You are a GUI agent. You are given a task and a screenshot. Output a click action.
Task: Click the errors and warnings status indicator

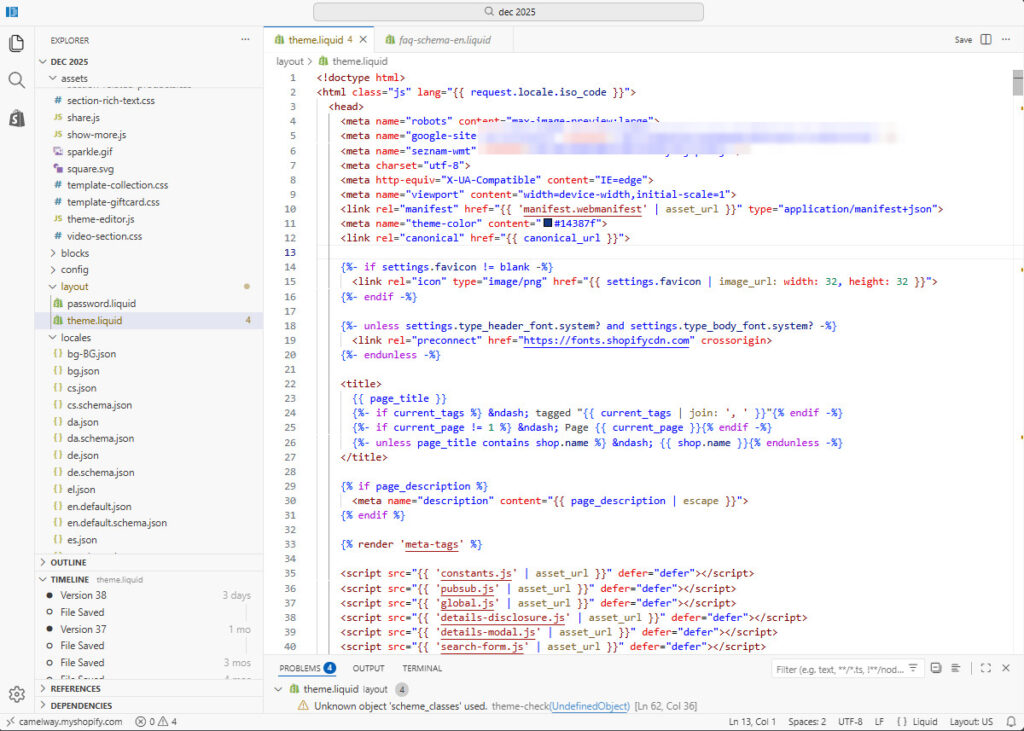coord(156,722)
